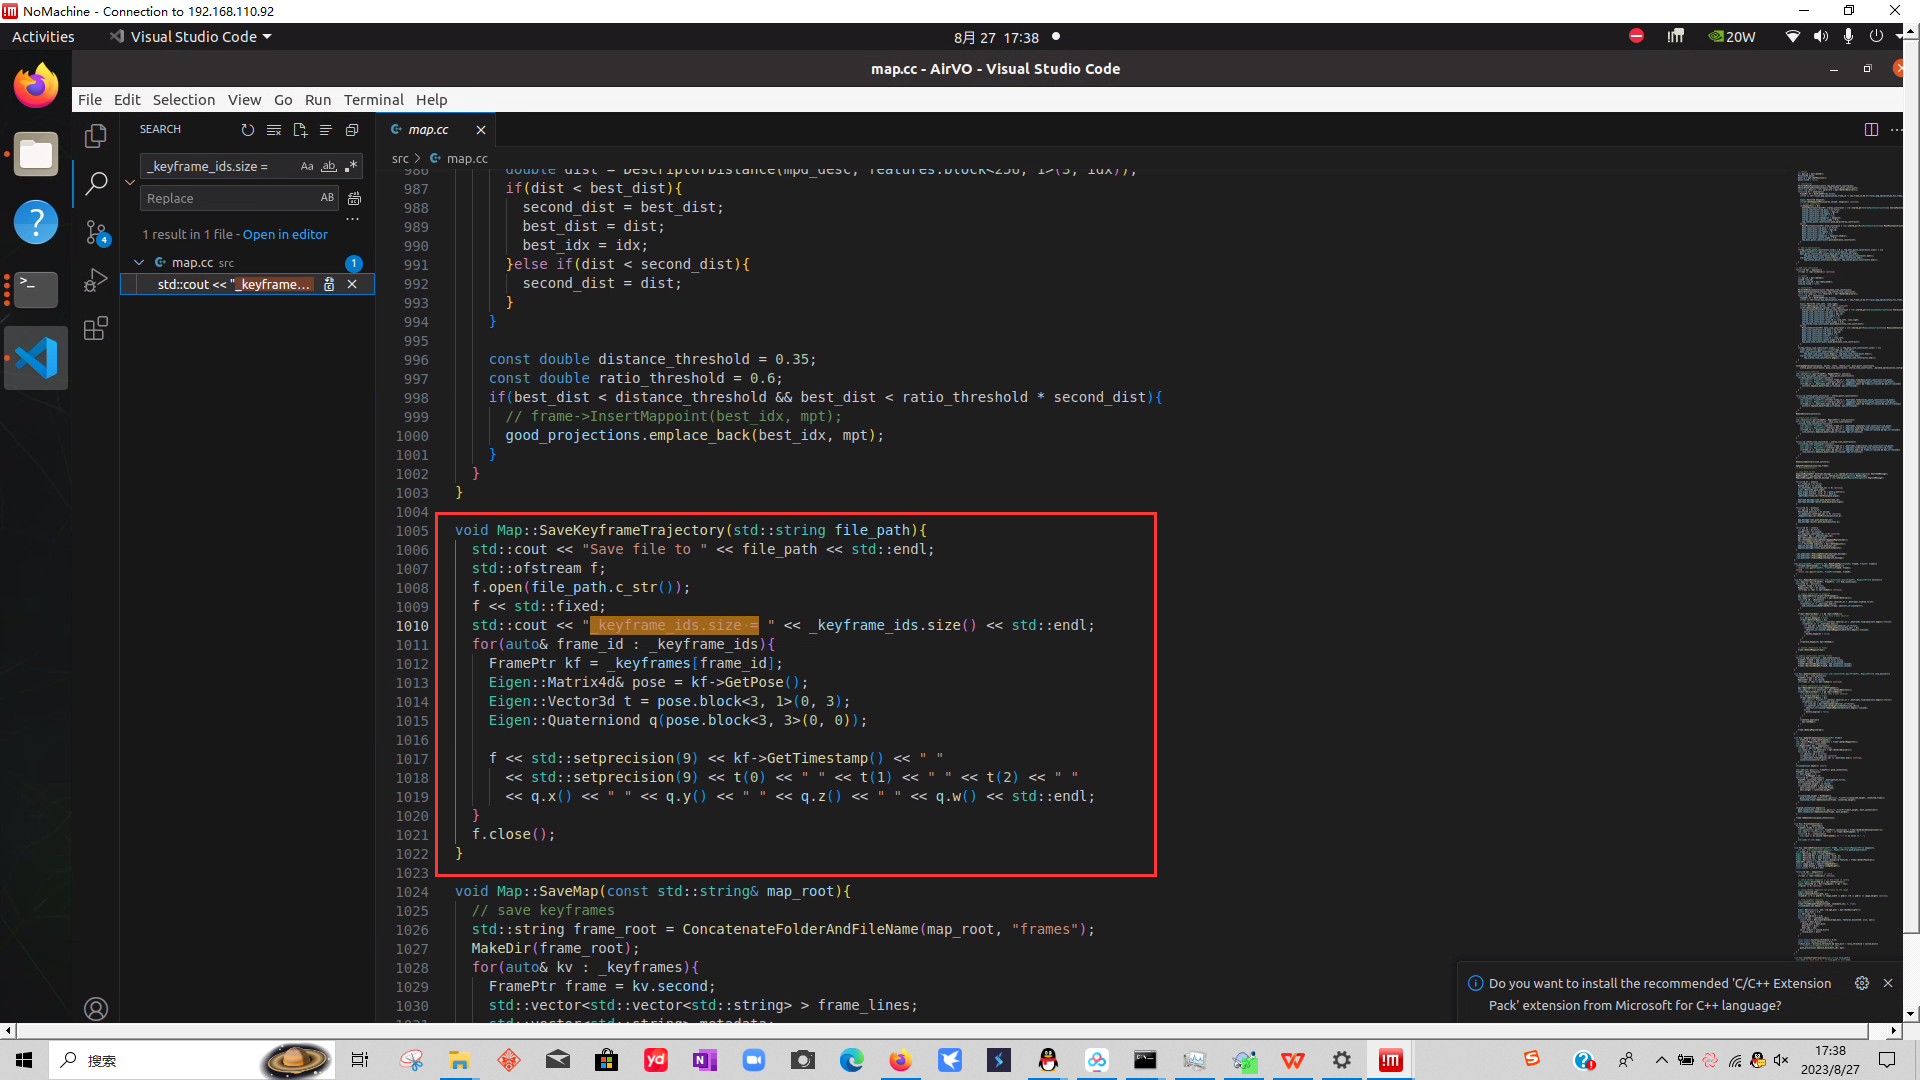Refresh the search results

pyautogui.click(x=248, y=130)
